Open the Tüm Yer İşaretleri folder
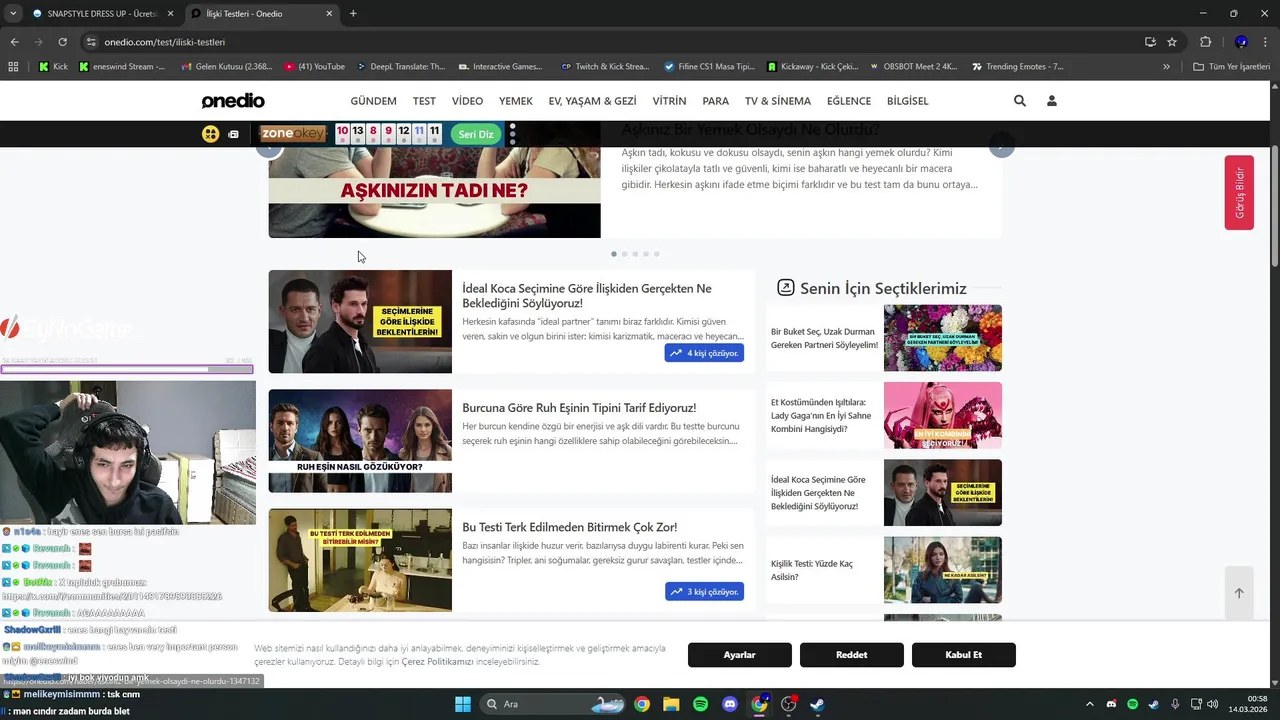 coord(1231,67)
